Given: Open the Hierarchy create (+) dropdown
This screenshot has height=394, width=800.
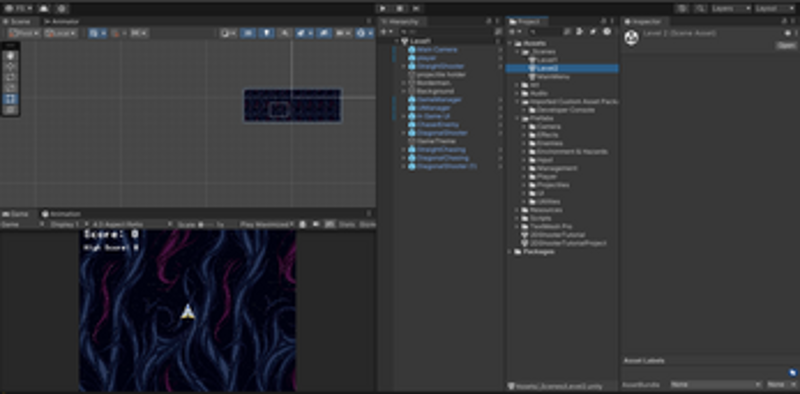Looking at the screenshot, I should coord(386,32).
